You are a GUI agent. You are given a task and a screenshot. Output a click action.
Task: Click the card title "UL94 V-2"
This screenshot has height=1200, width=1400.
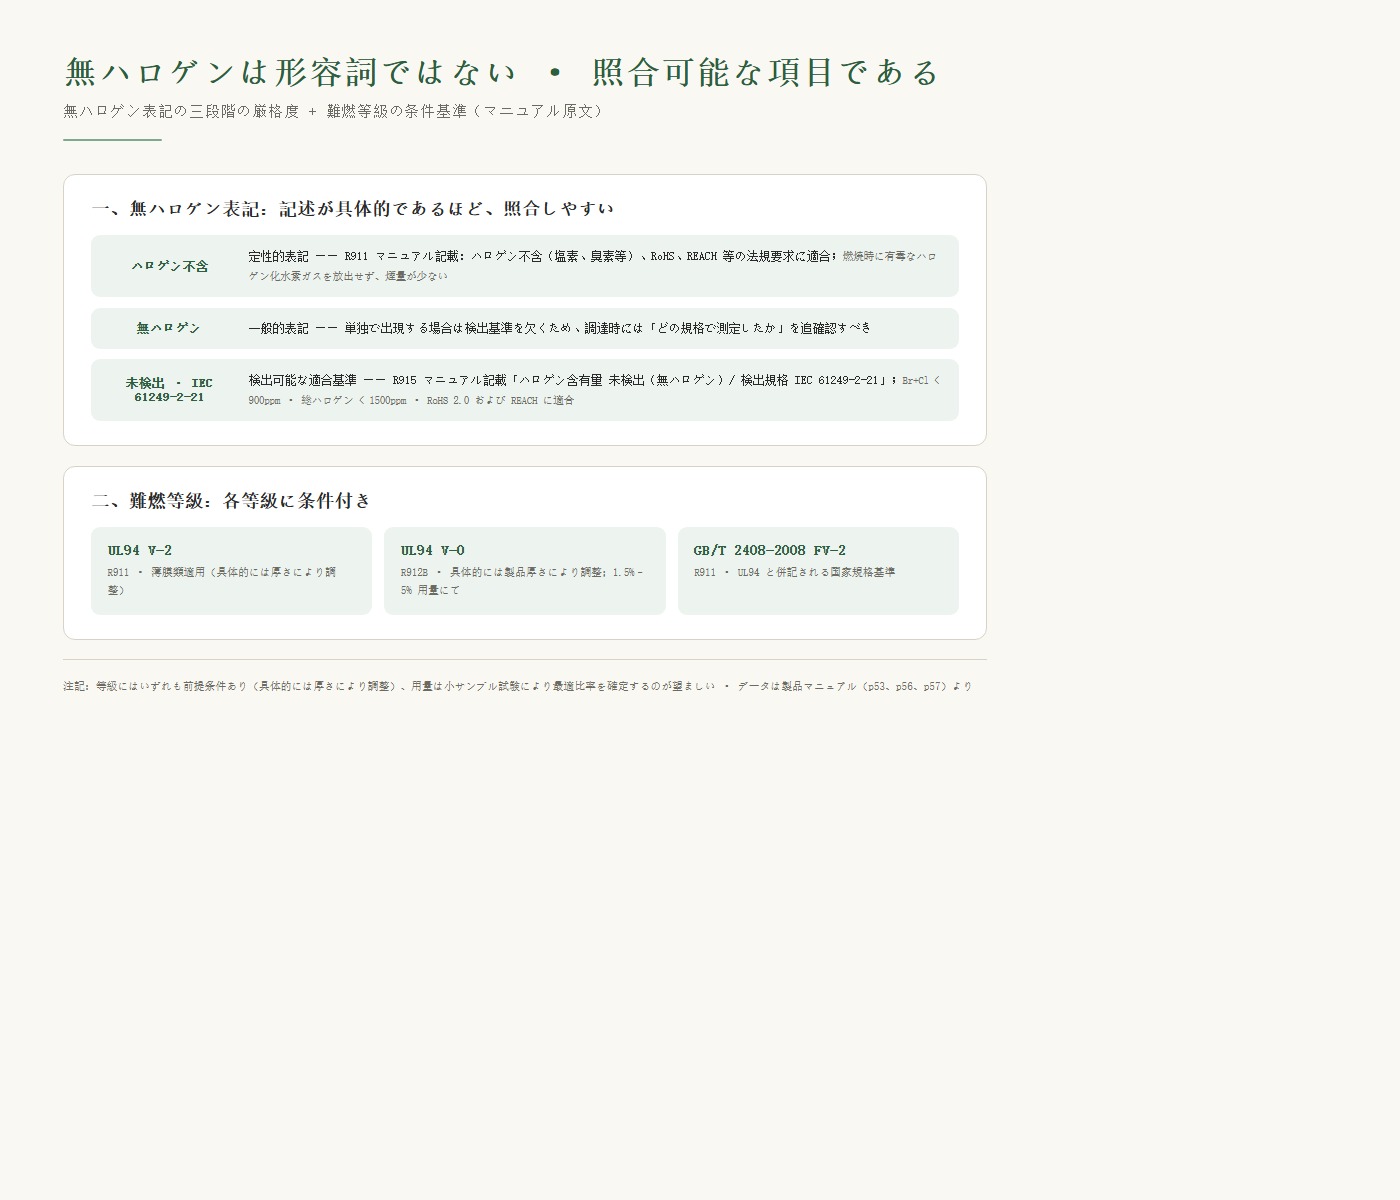click(x=139, y=551)
